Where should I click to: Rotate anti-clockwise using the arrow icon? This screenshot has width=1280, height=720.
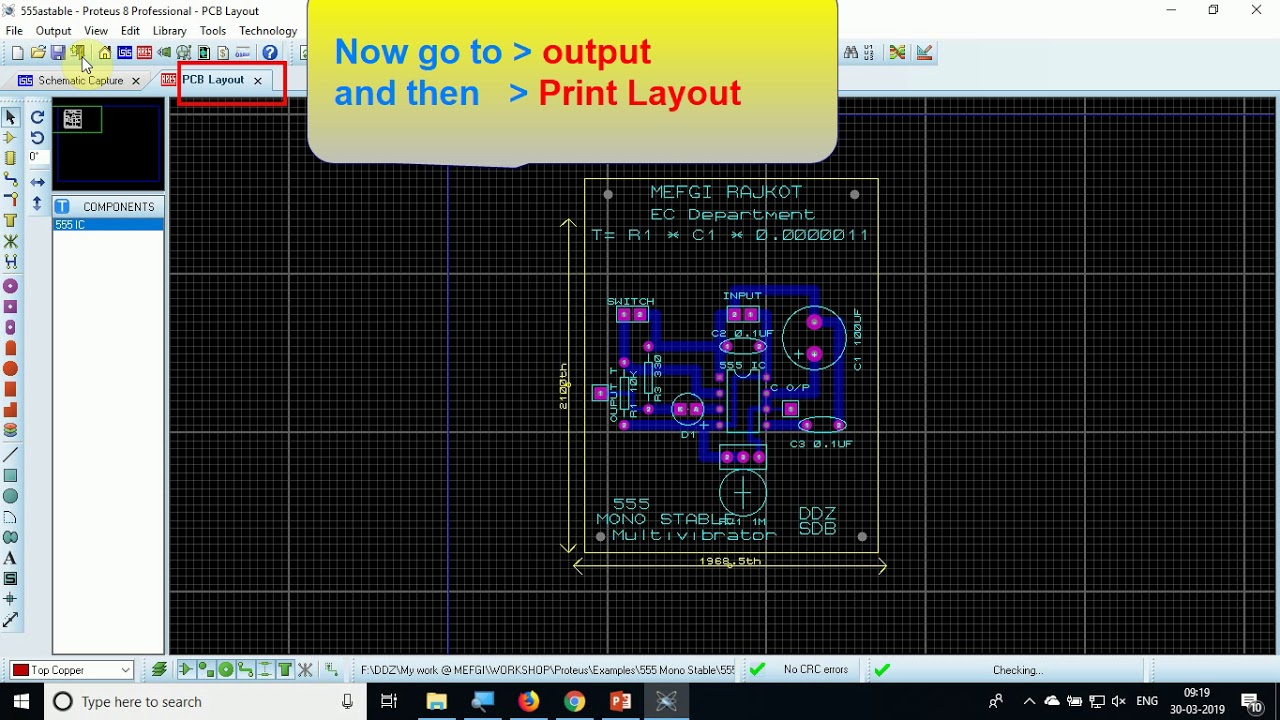pyautogui.click(x=37, y=137)
